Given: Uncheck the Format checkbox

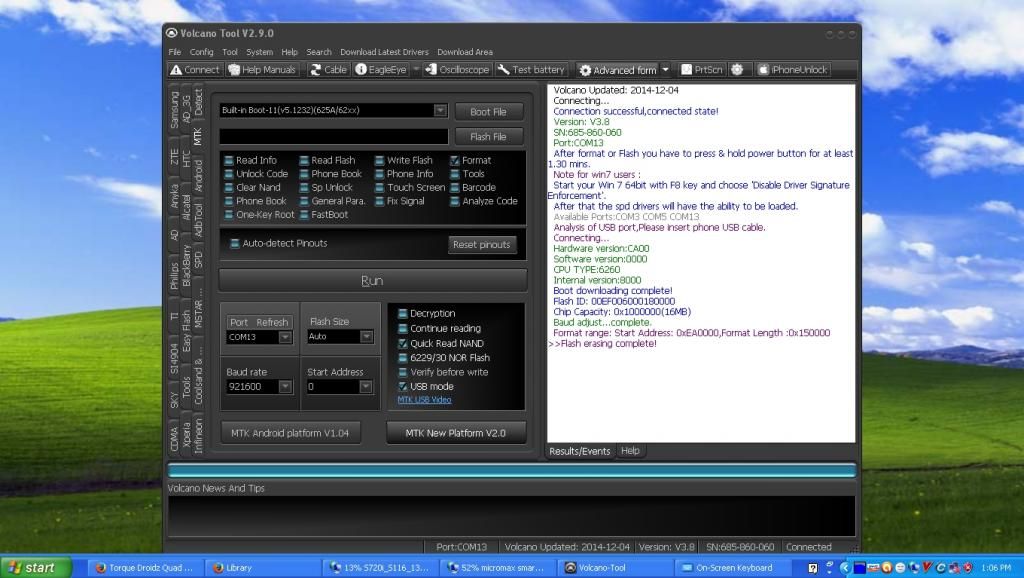Looking at the screenshot, I should pos(455,160).
